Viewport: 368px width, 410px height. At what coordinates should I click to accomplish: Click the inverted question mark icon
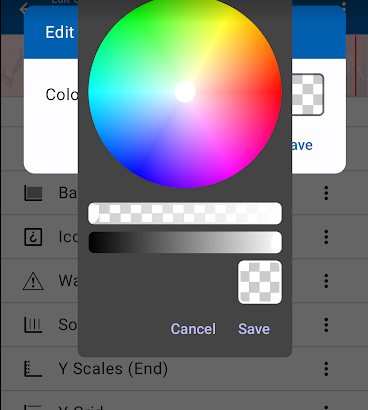coord(33,237)
